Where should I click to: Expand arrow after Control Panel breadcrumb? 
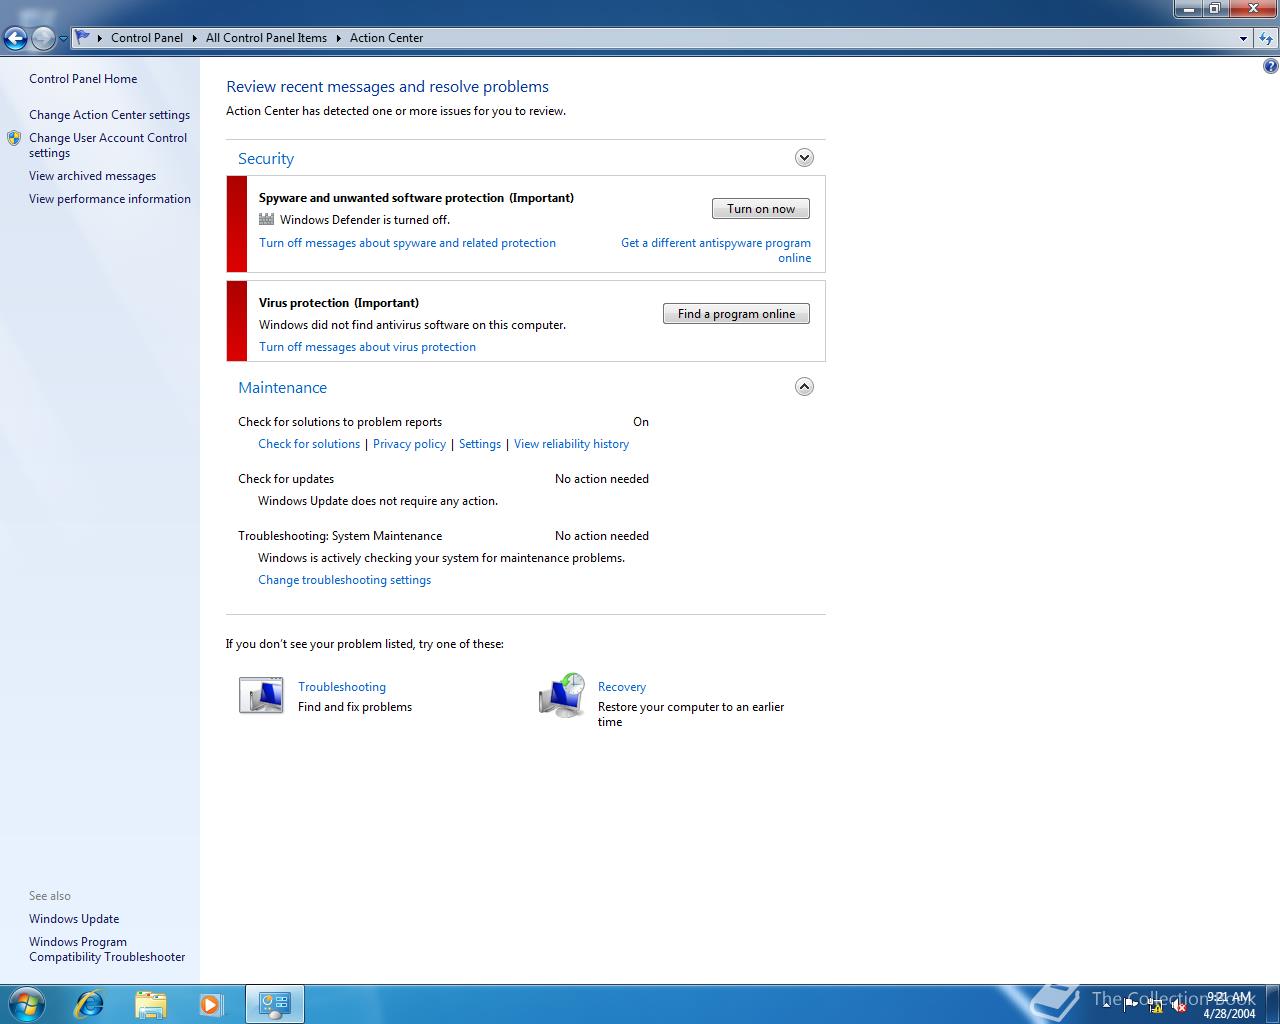[195, 38]
